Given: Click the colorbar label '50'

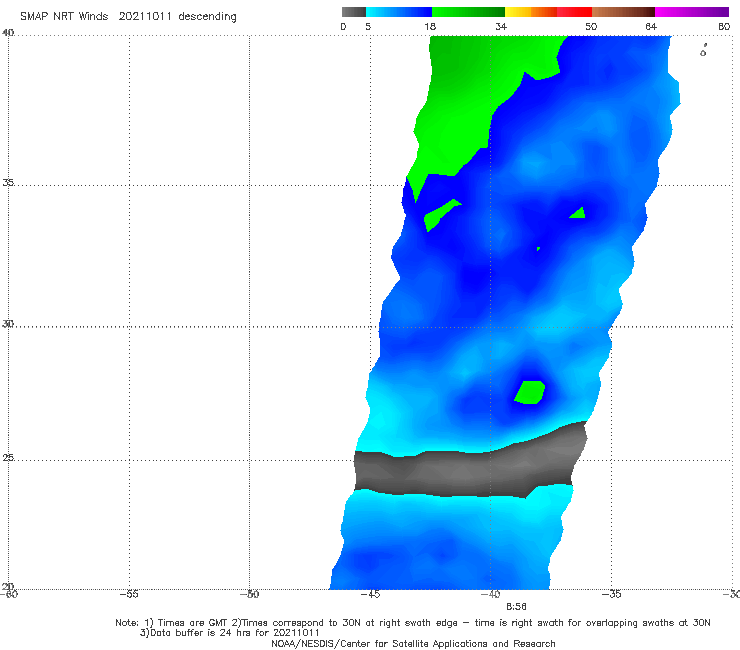Looking at the screenshot, I should click(x=591, y=26).
